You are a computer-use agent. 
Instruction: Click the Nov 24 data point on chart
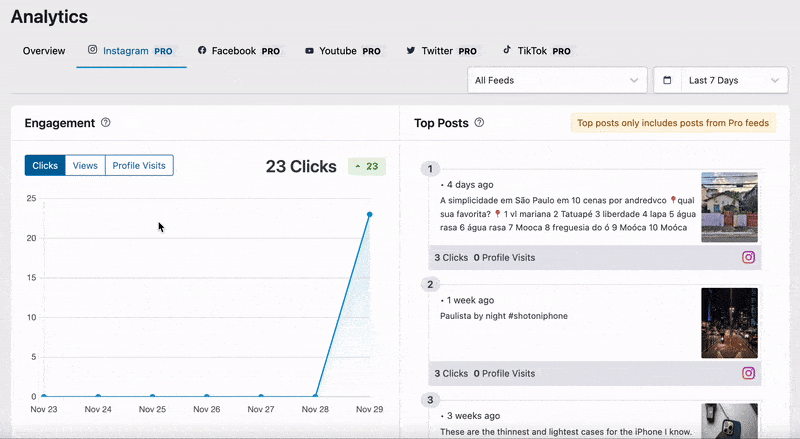[x=98, y=396]
